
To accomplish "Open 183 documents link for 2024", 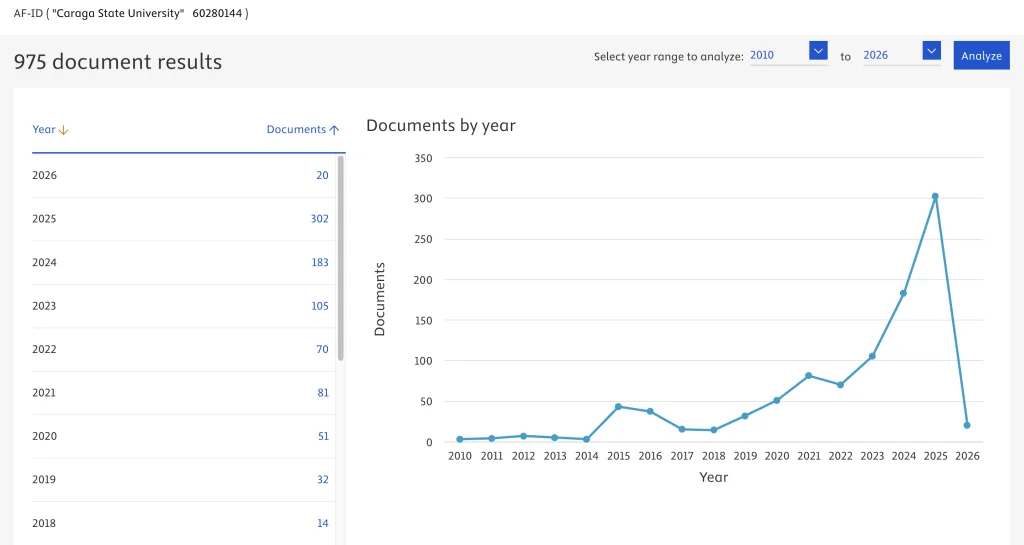I will click(319, 263).
